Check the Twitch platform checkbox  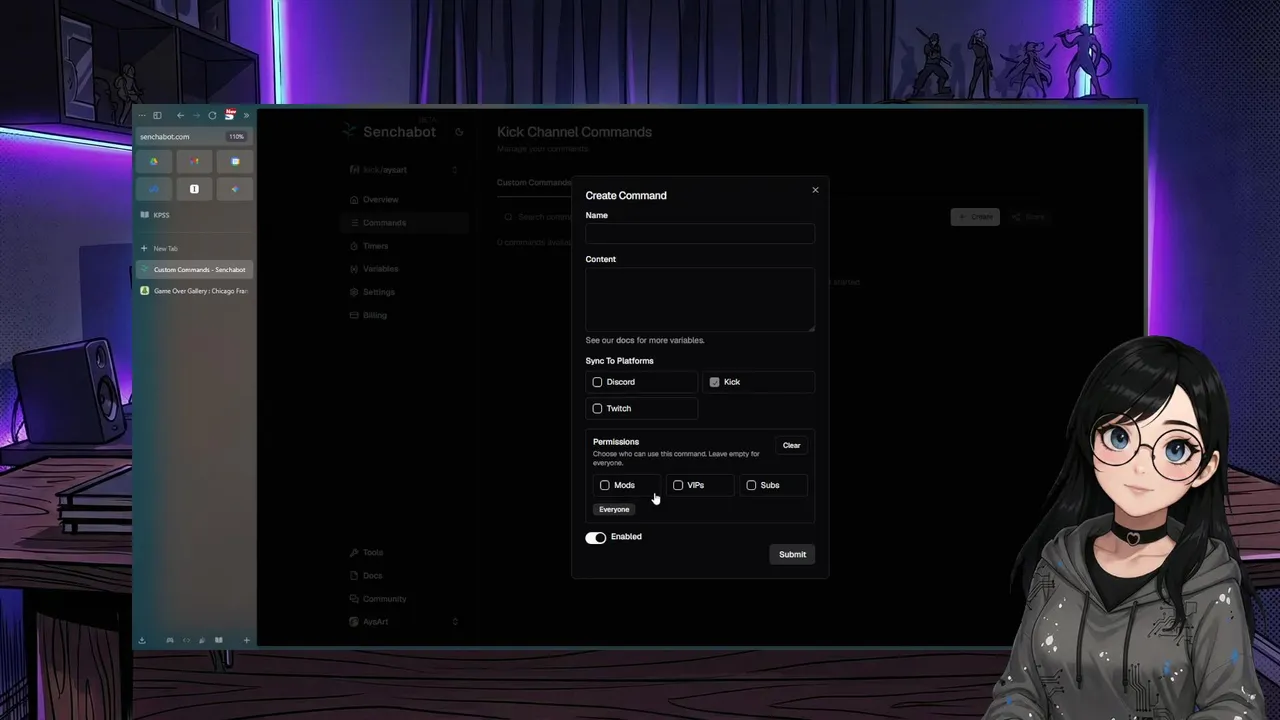tap(598, 408)
